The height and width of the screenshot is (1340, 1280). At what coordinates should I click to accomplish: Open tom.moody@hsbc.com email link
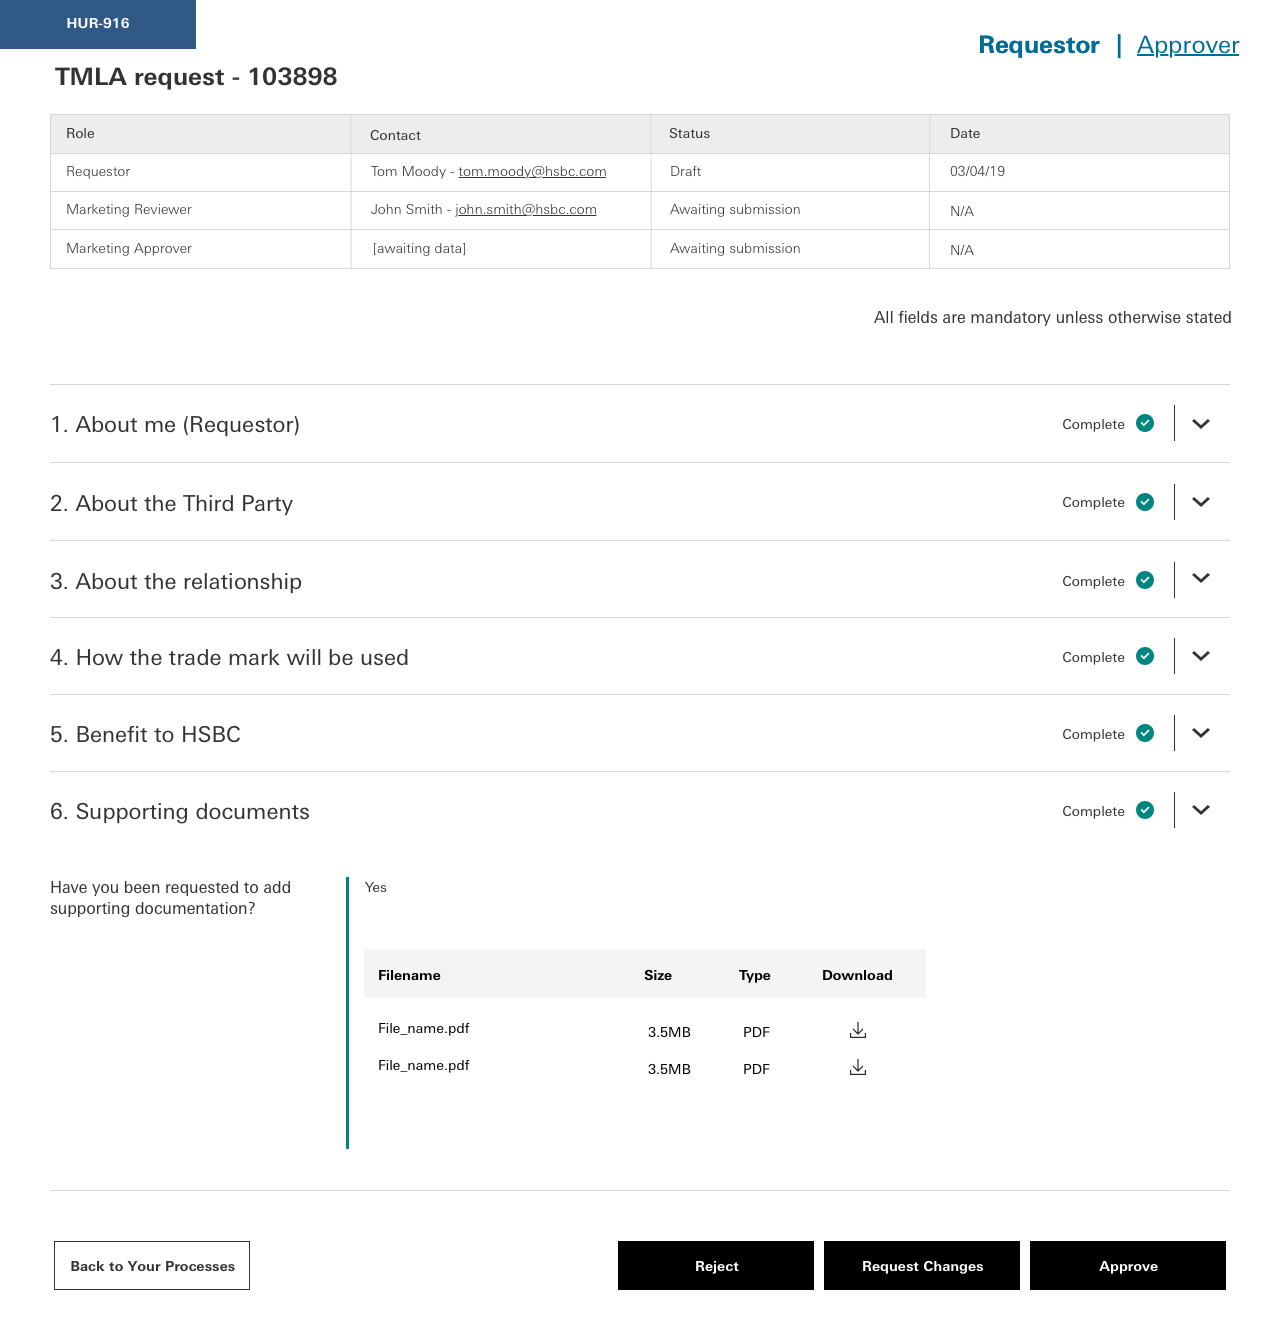532,172
